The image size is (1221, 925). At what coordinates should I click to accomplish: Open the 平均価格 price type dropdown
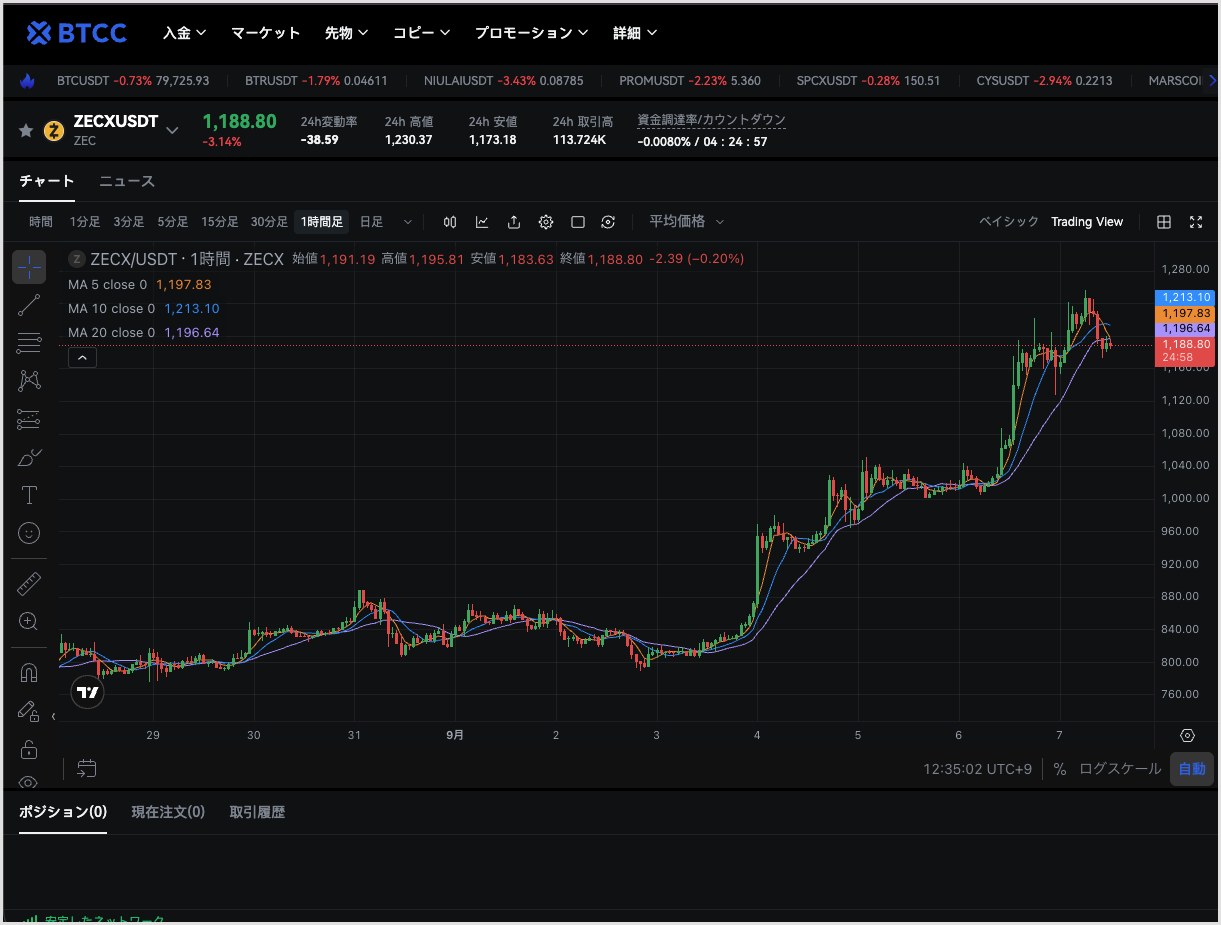(686, 222)
